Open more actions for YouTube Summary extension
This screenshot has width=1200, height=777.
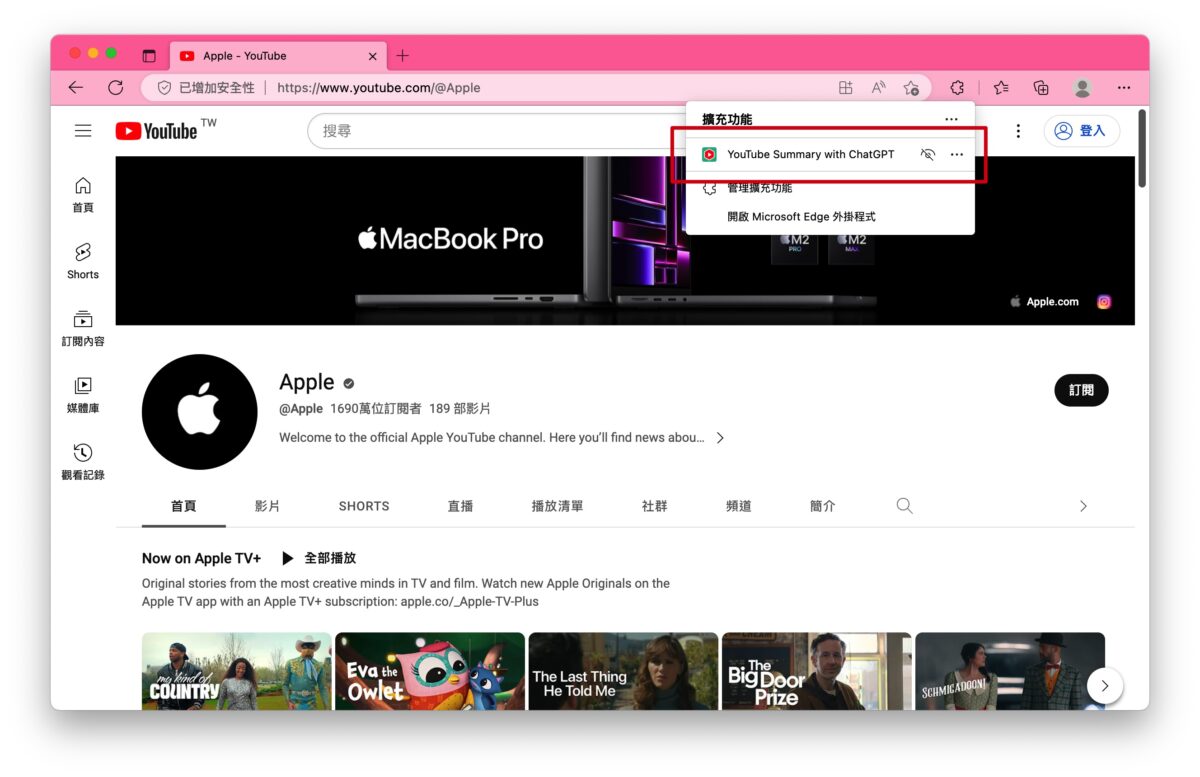957,155
